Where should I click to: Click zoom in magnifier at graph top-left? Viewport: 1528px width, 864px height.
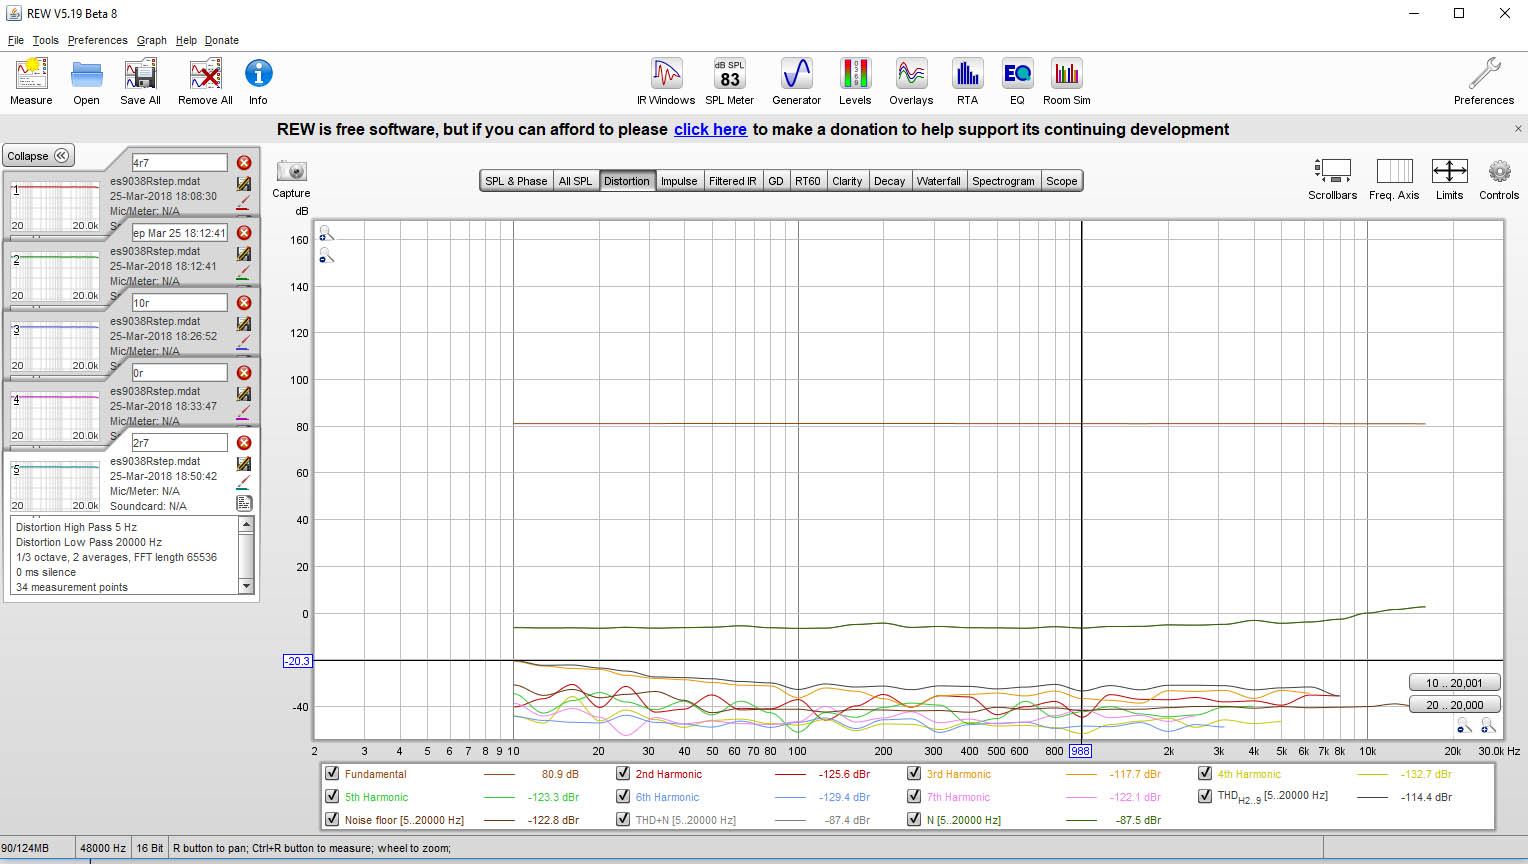(326, 233)
